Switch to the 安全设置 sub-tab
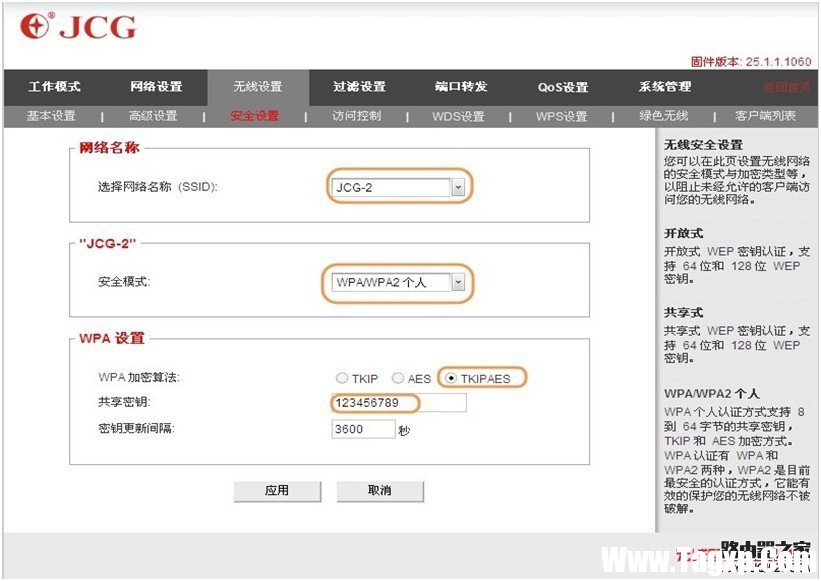The height and width of the screenshot is (581, 821). click(x=255, y=116)
